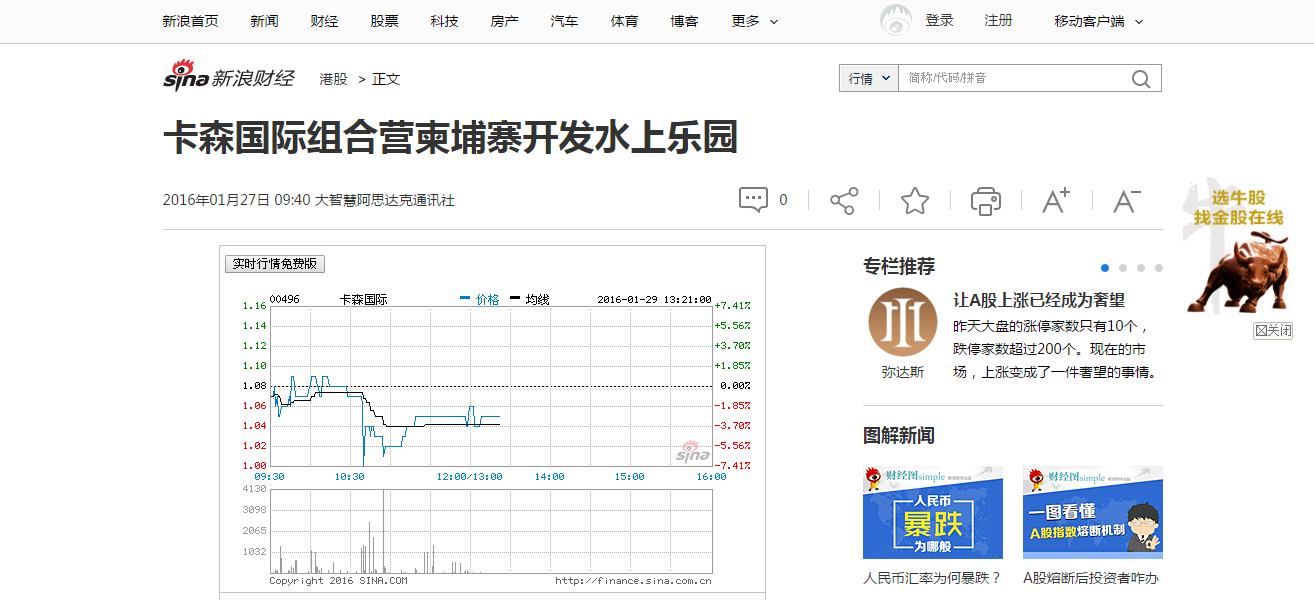Click the search magnifier icon
This screenshot has height=600, width=1314.
[1141, 78]
